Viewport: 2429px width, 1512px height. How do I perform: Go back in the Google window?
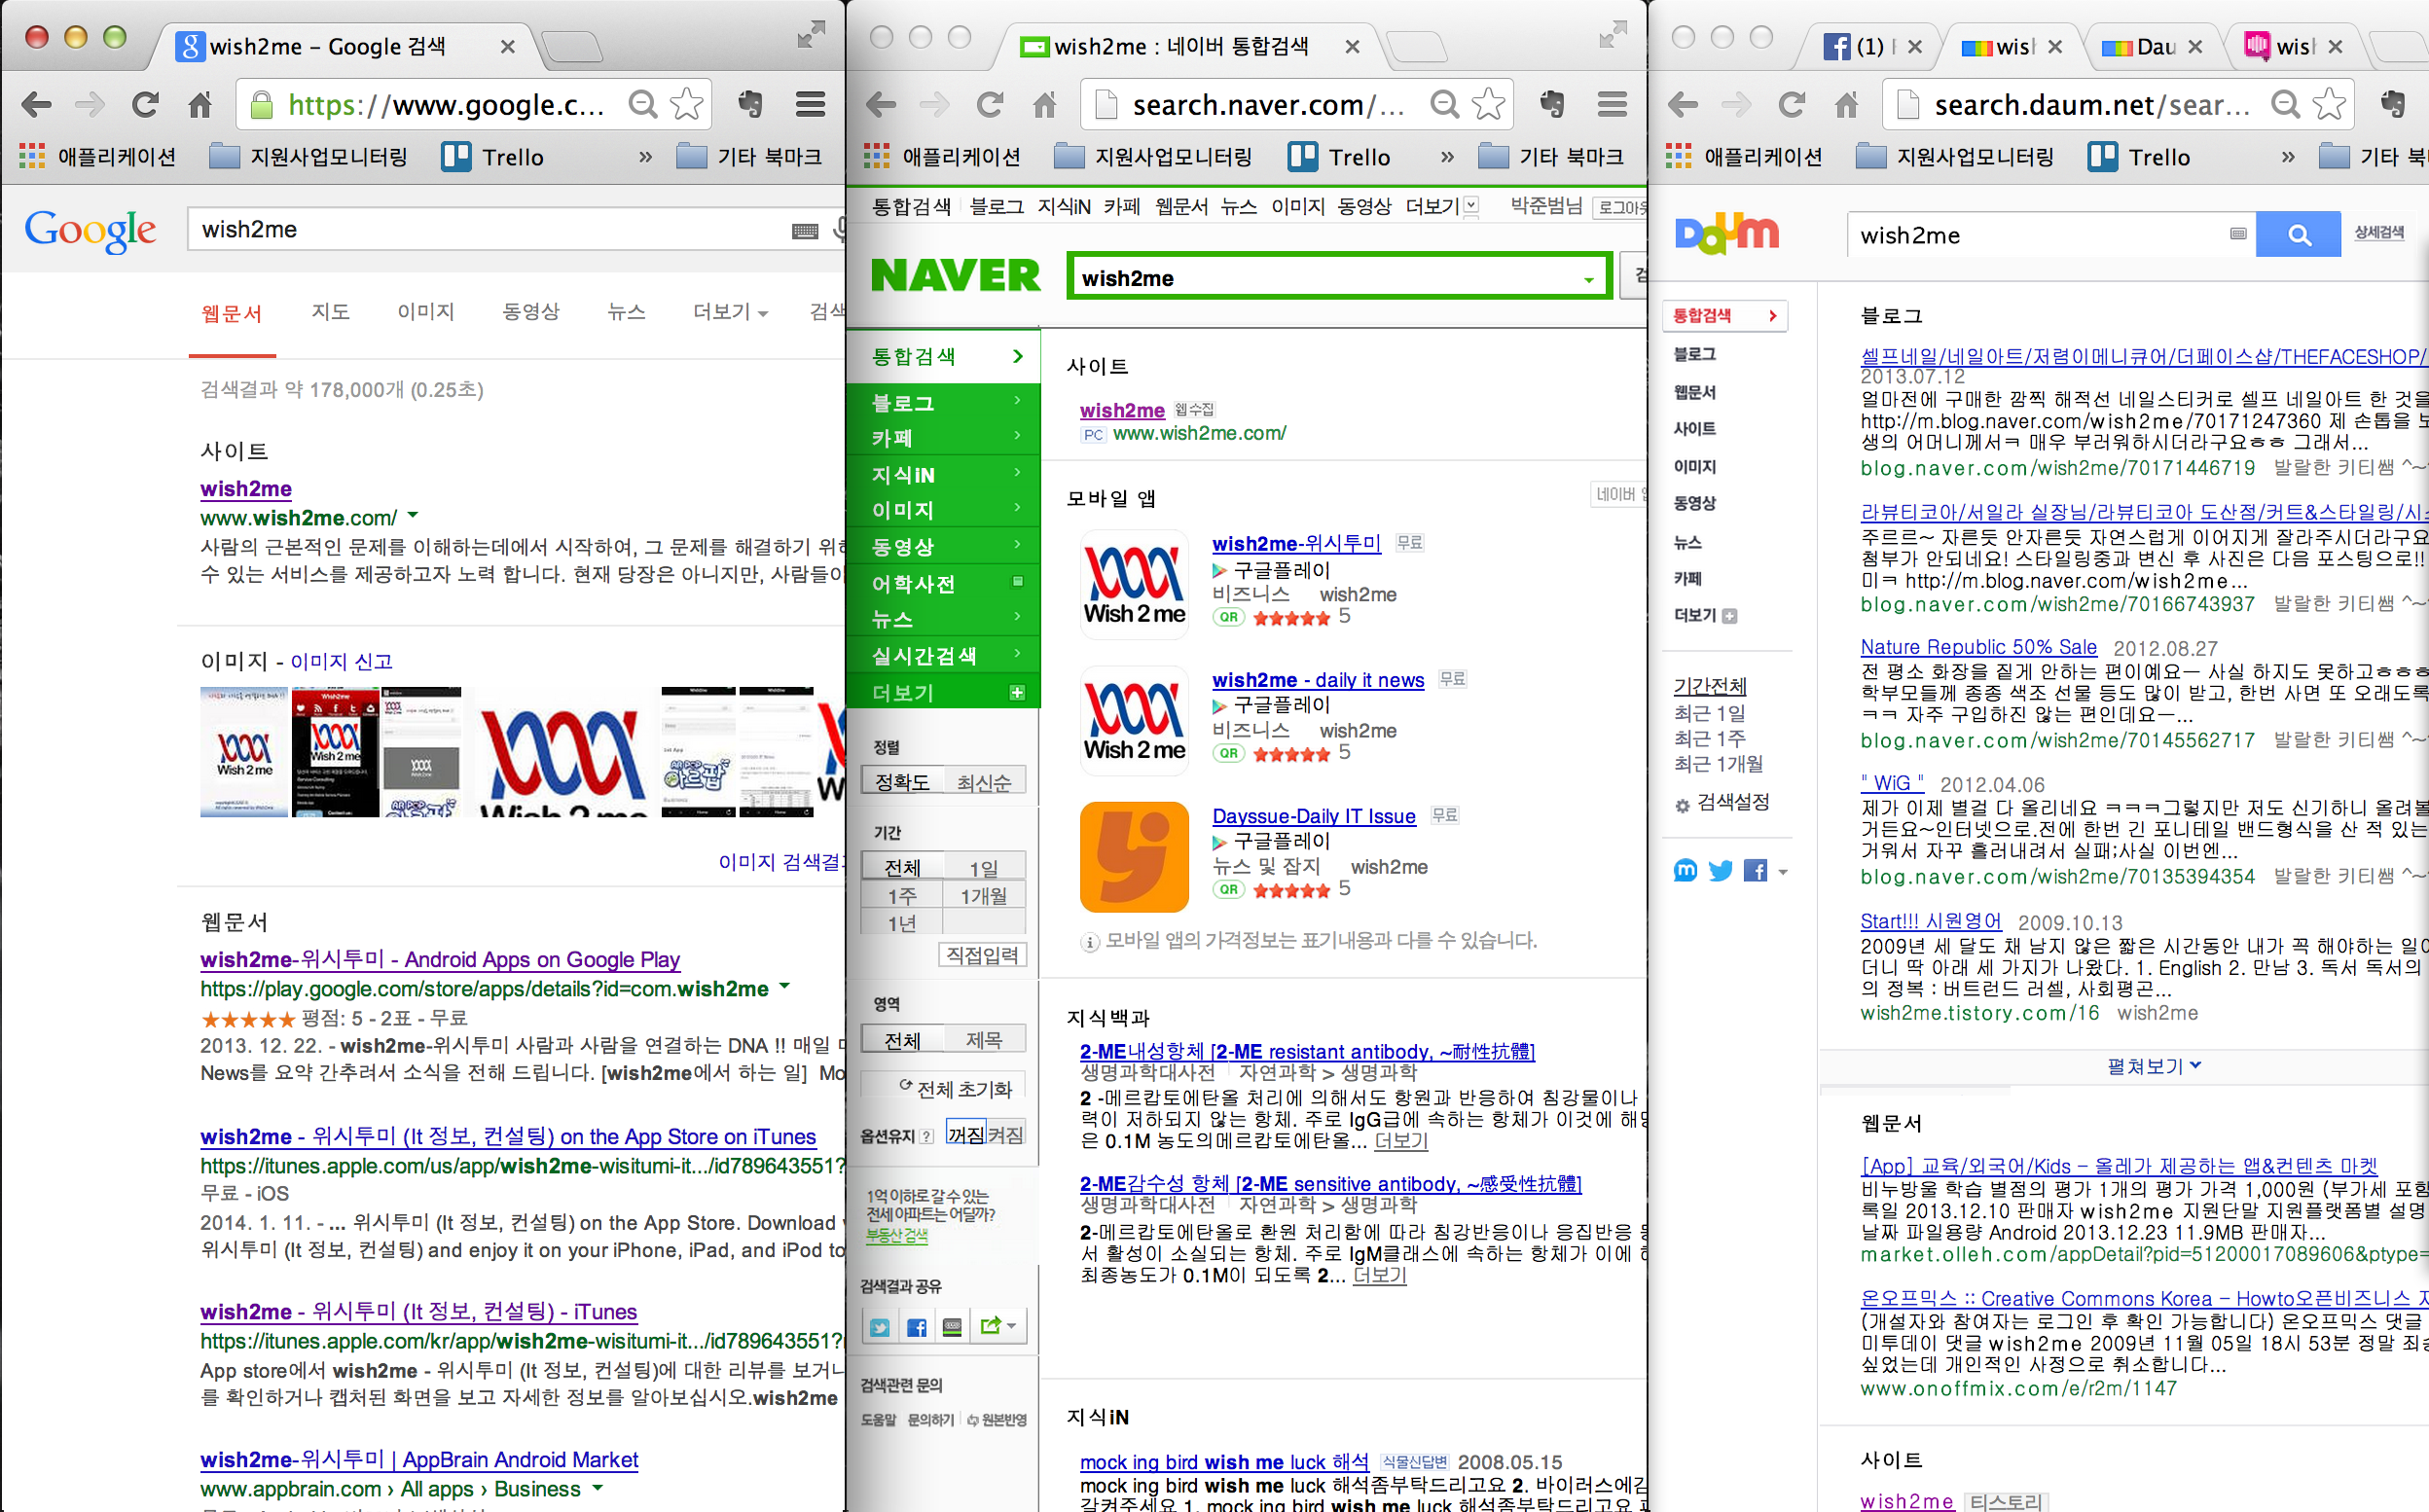37,104
